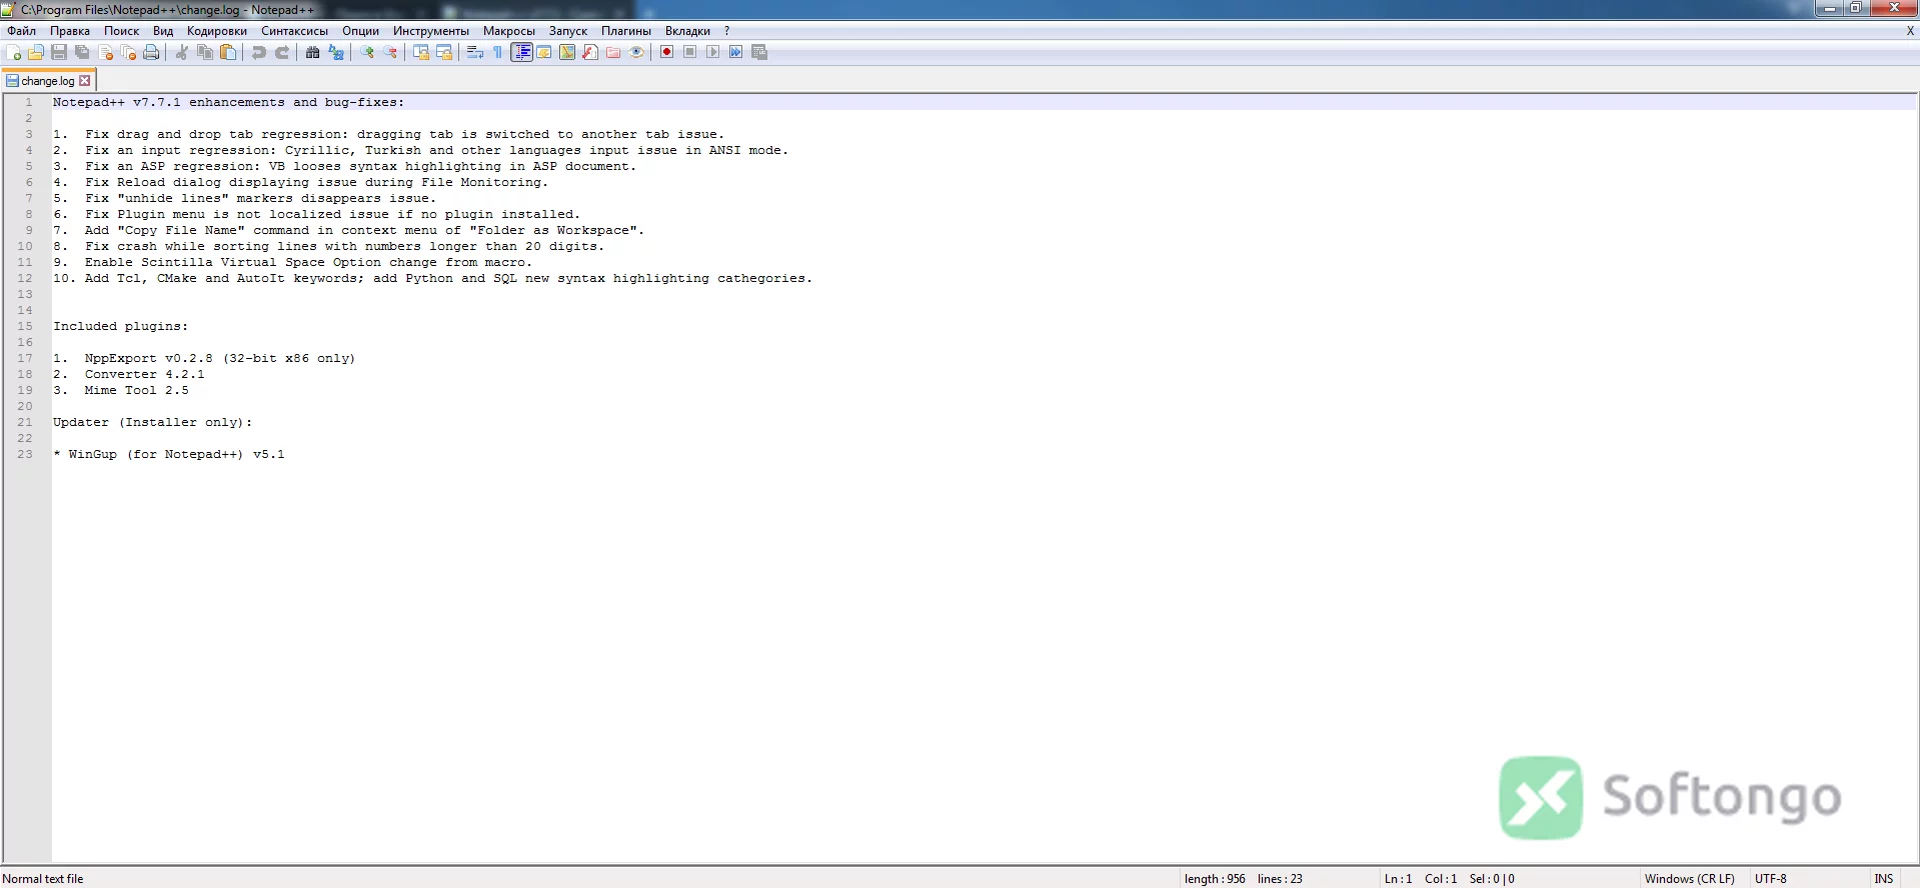Toggle synchronized horizontal scrolling
Image resolution: width=1920 pixels, height=888 pixels.
[x=444, y=52]
